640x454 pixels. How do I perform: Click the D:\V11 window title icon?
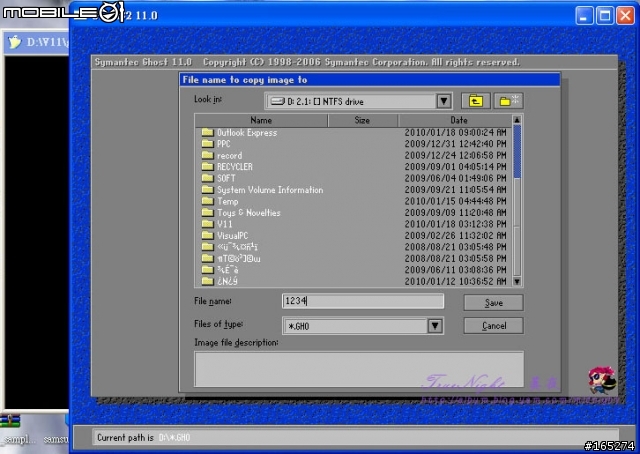tap(15, 42)
